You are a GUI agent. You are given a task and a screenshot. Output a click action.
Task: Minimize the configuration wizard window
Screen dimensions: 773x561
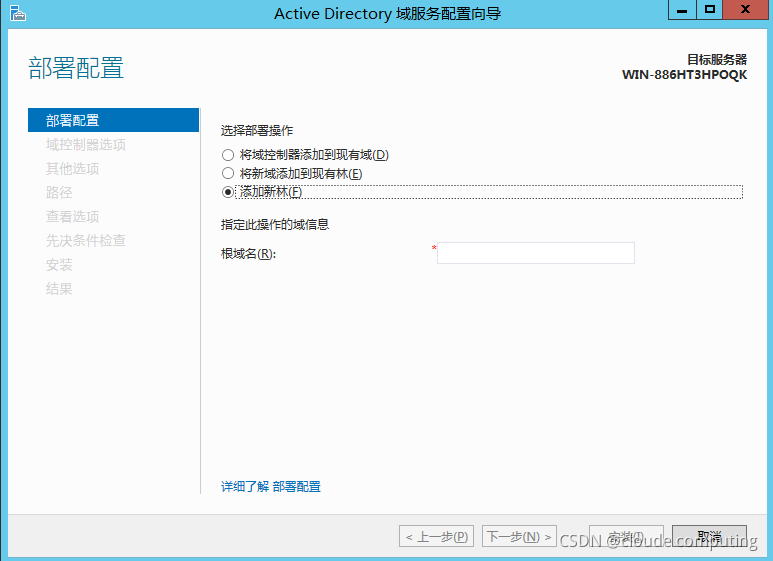click(x=682, y=10)
